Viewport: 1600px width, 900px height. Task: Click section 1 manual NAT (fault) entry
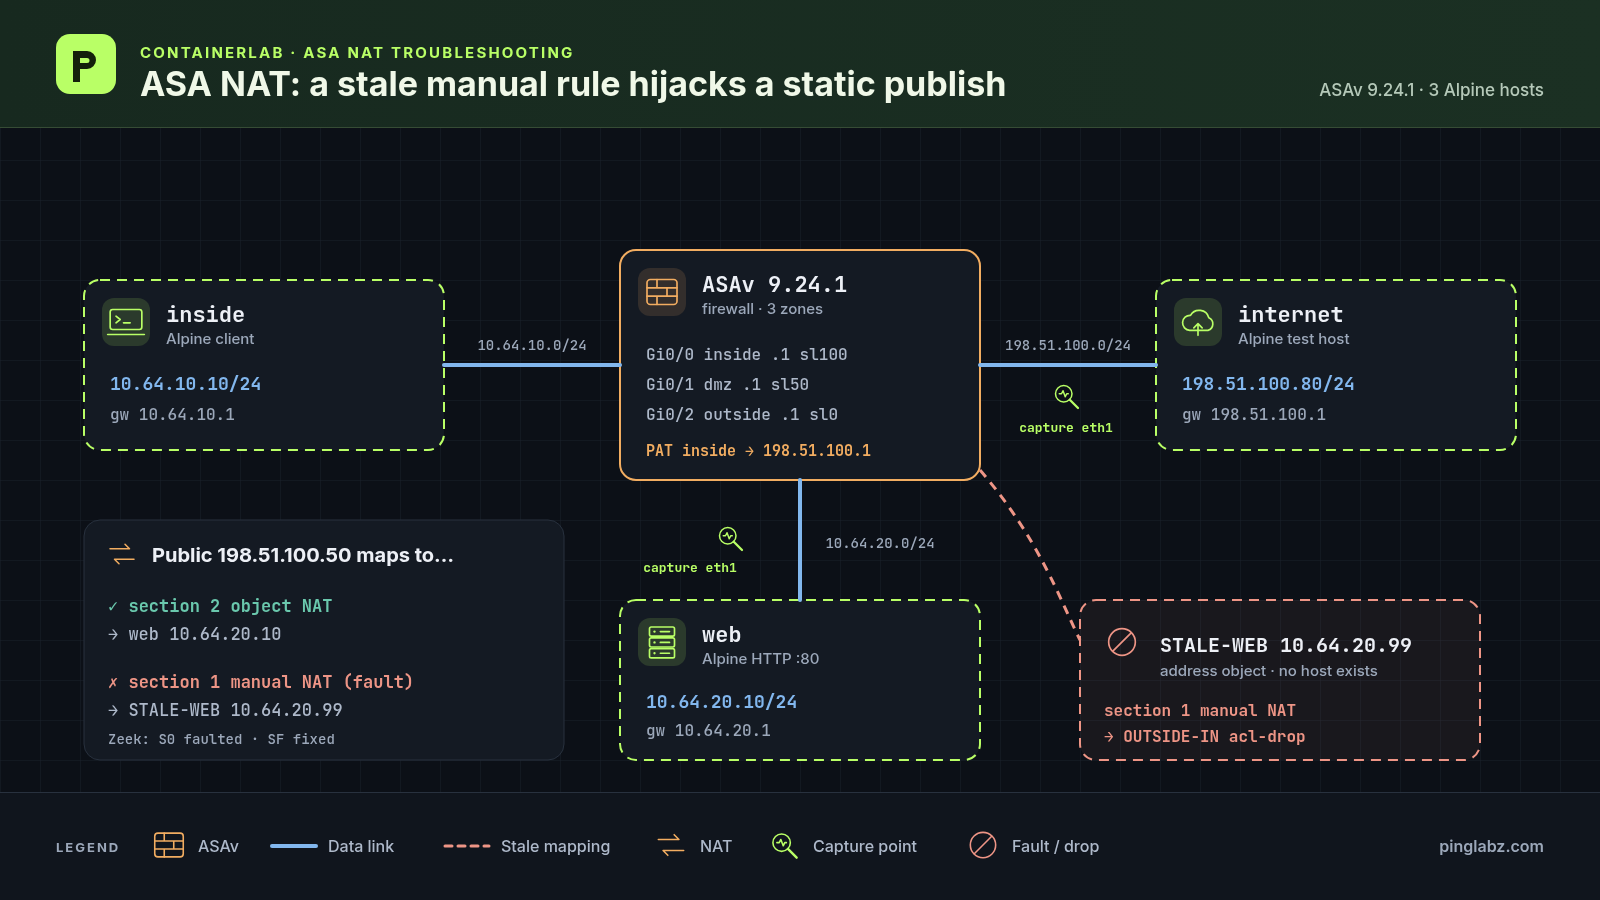click(260, 682)
